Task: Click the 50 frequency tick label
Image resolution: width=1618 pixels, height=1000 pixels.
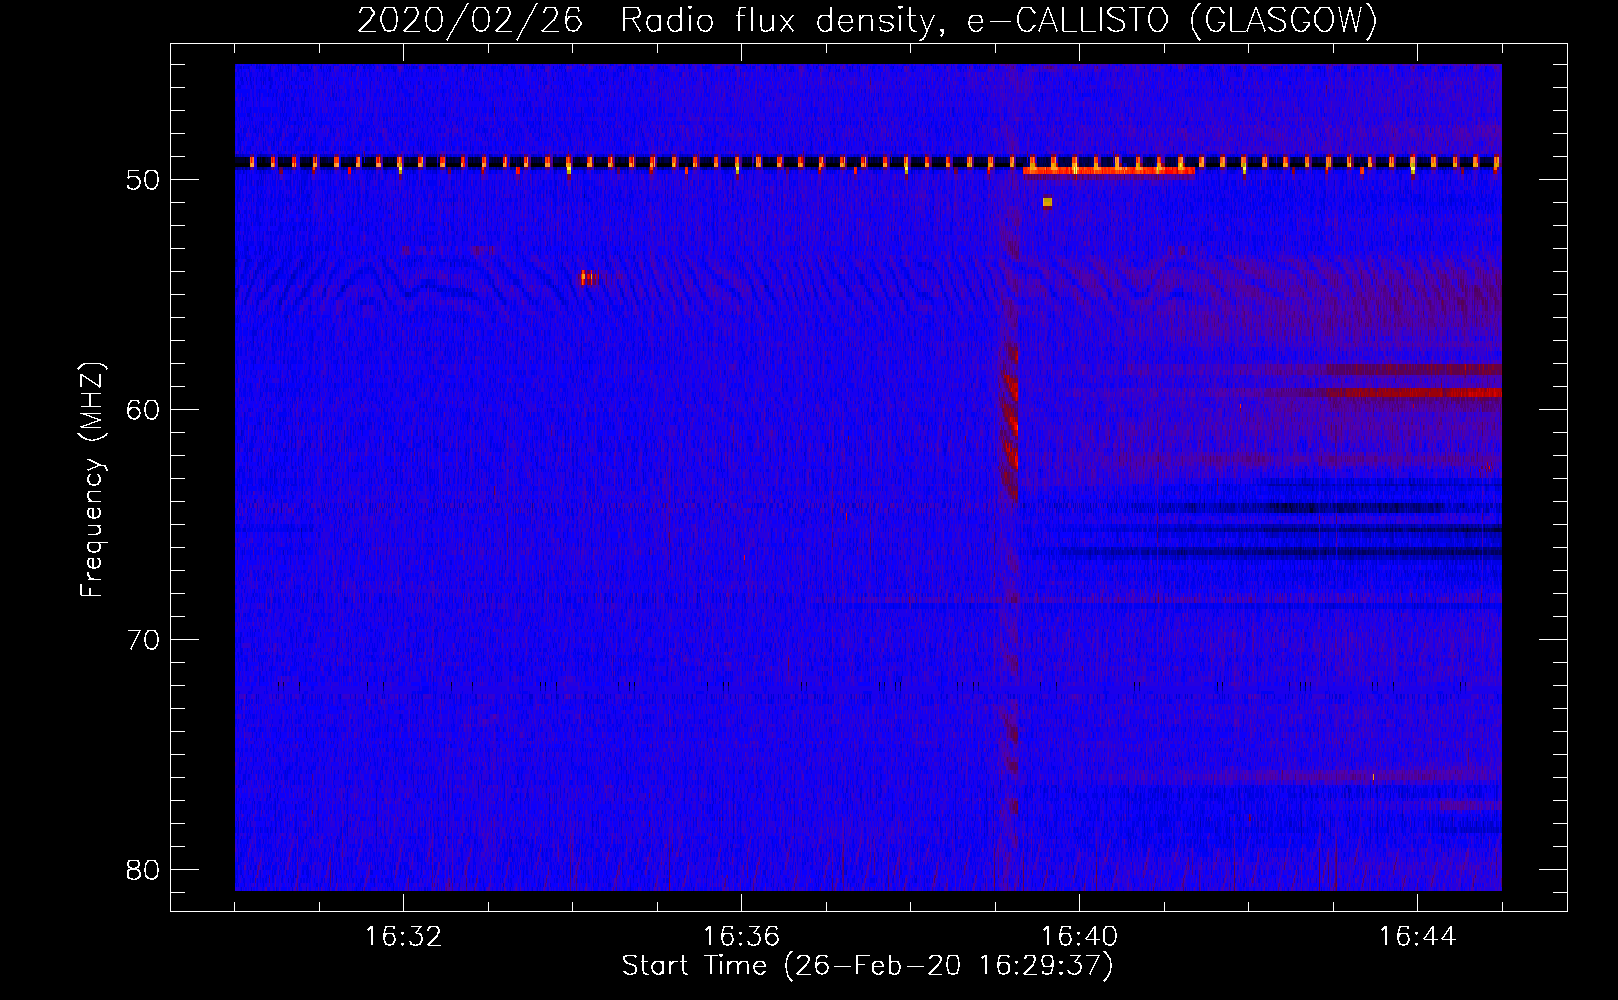Action: (x=143, y=181)
